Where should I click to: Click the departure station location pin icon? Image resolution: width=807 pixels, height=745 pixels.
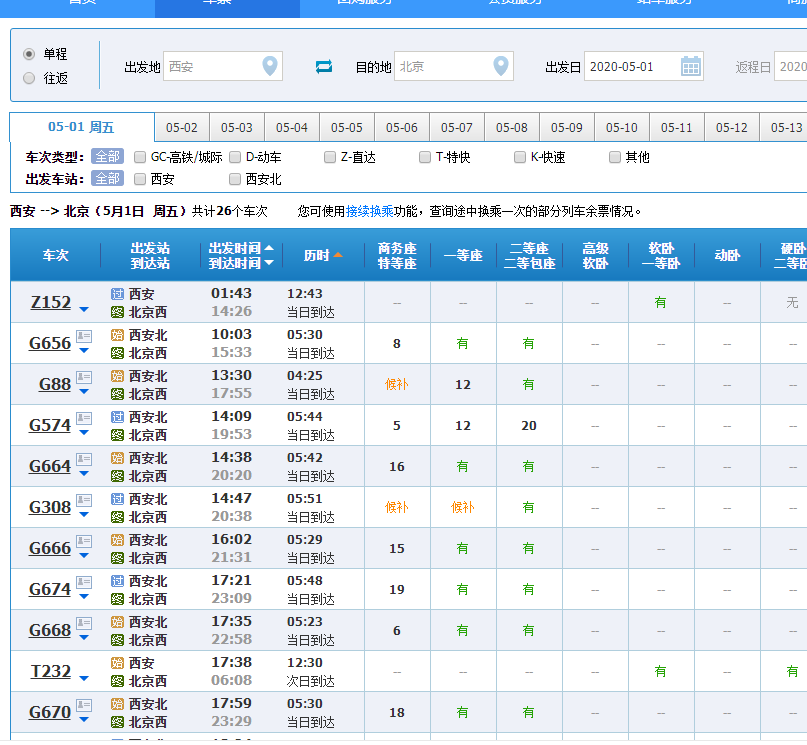(x=270, y=66)
